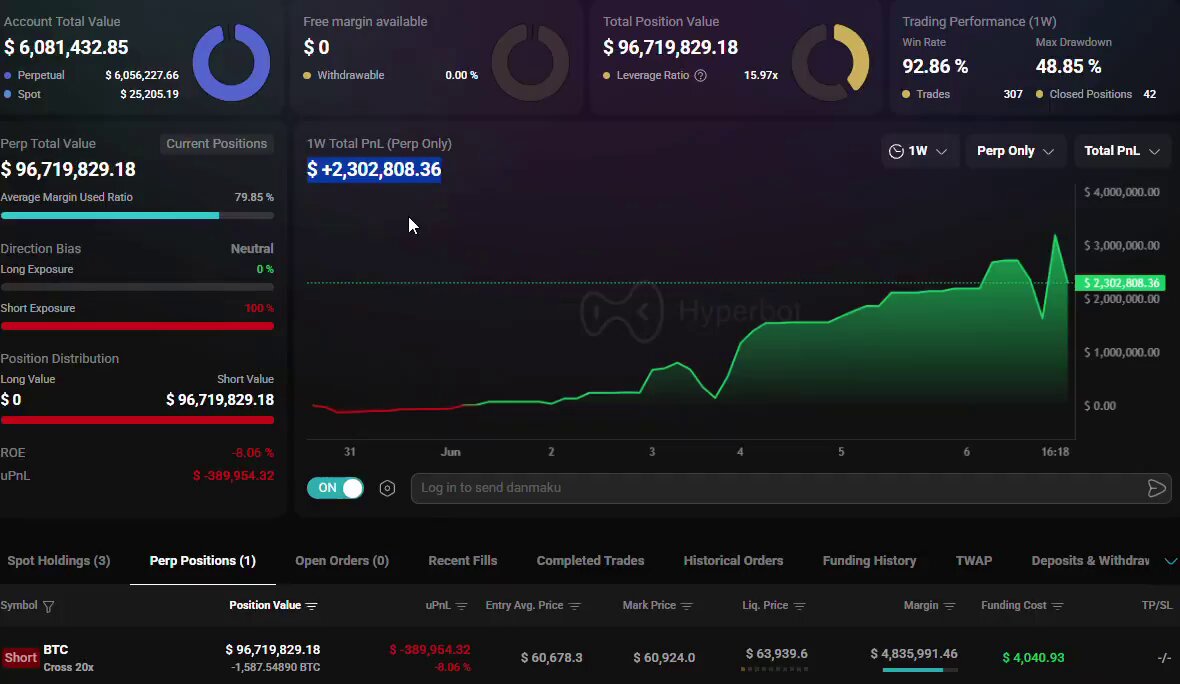Click the ROE -8.06 % value
The width and height of the screenshot is (1180, 684).
(x=252, y=453)
